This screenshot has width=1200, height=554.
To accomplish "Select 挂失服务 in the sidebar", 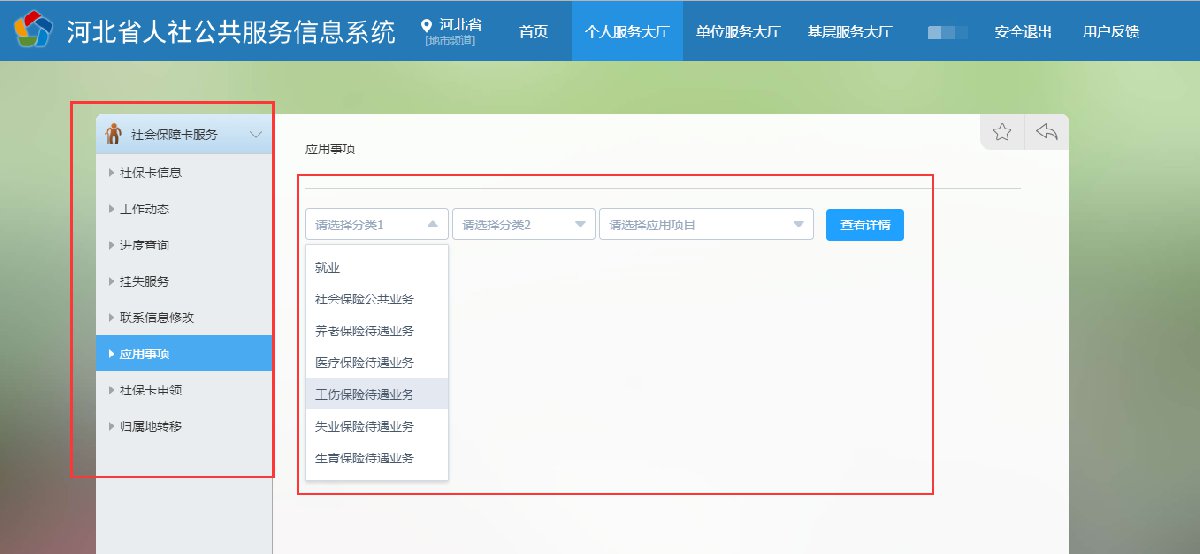I will click(x=144, y=281).
